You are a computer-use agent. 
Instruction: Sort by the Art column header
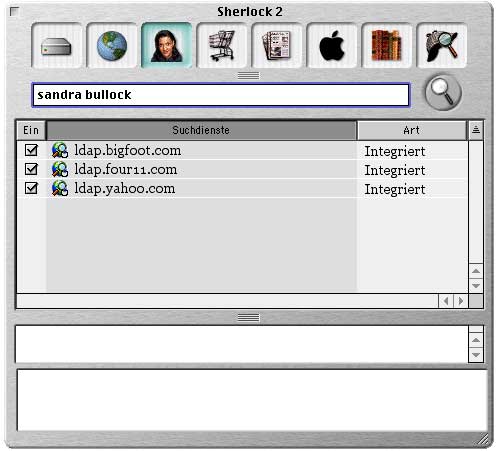pyautogui.click(x=411, y=130)
